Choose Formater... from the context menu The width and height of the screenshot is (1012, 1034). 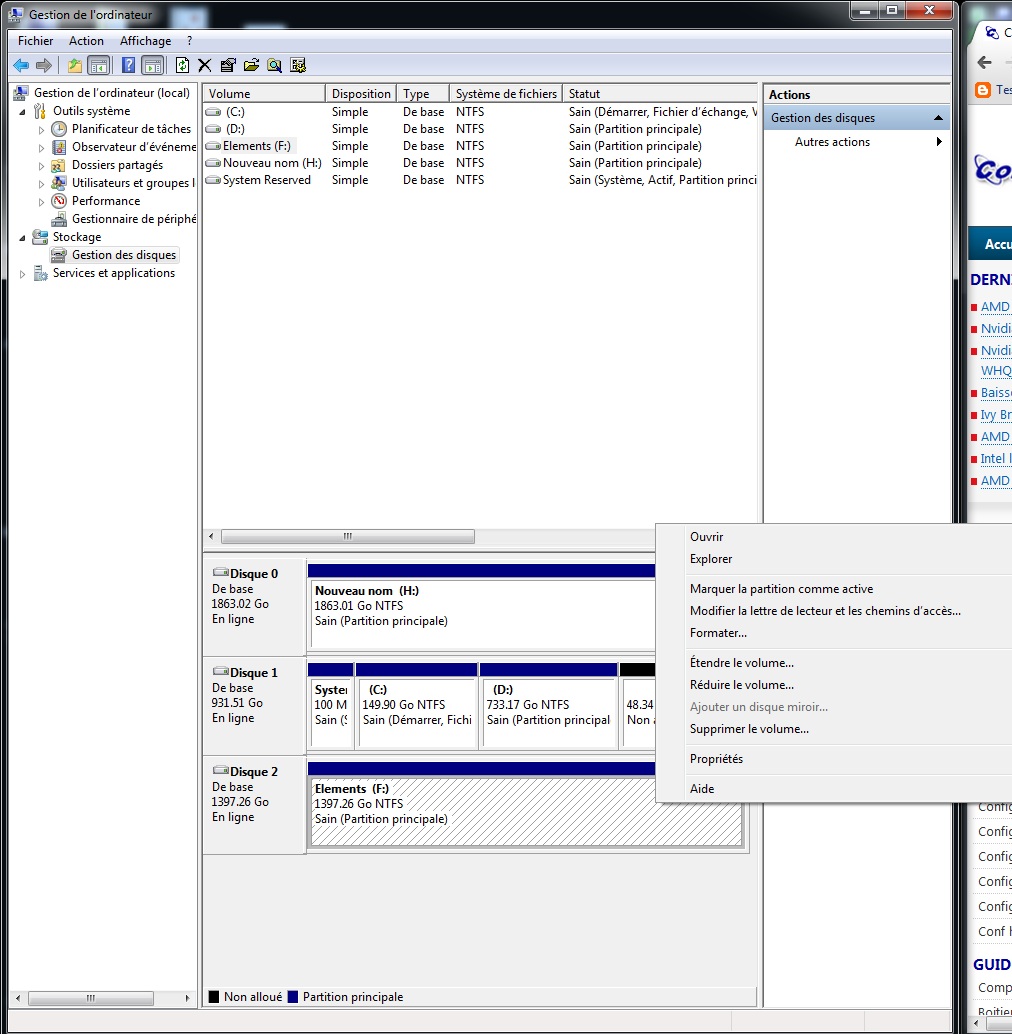pyautogui.click(x=718, y=633)
